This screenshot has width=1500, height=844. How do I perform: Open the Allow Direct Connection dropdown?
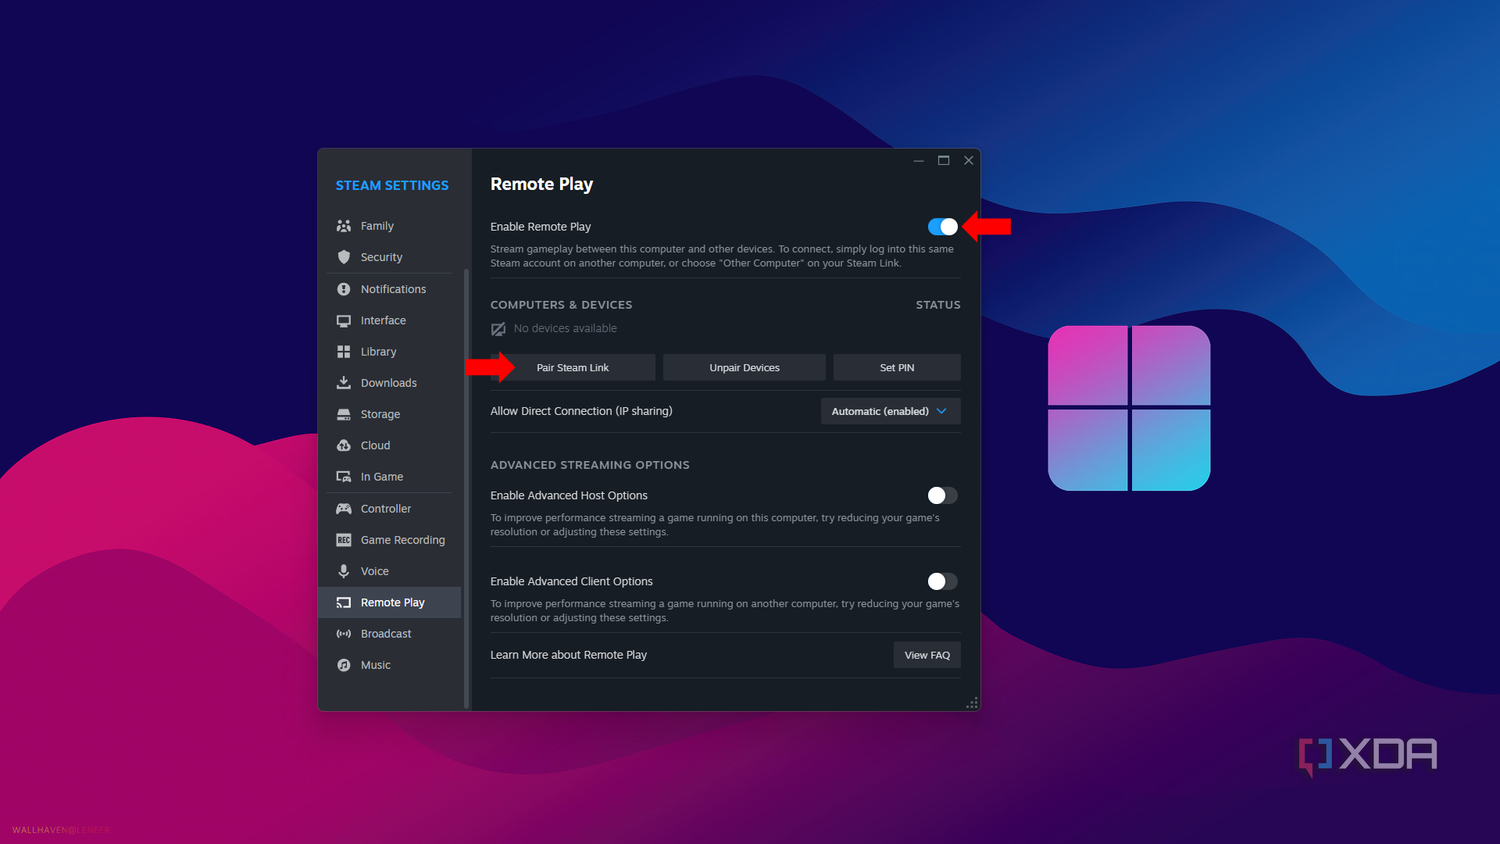pos(890,411)
